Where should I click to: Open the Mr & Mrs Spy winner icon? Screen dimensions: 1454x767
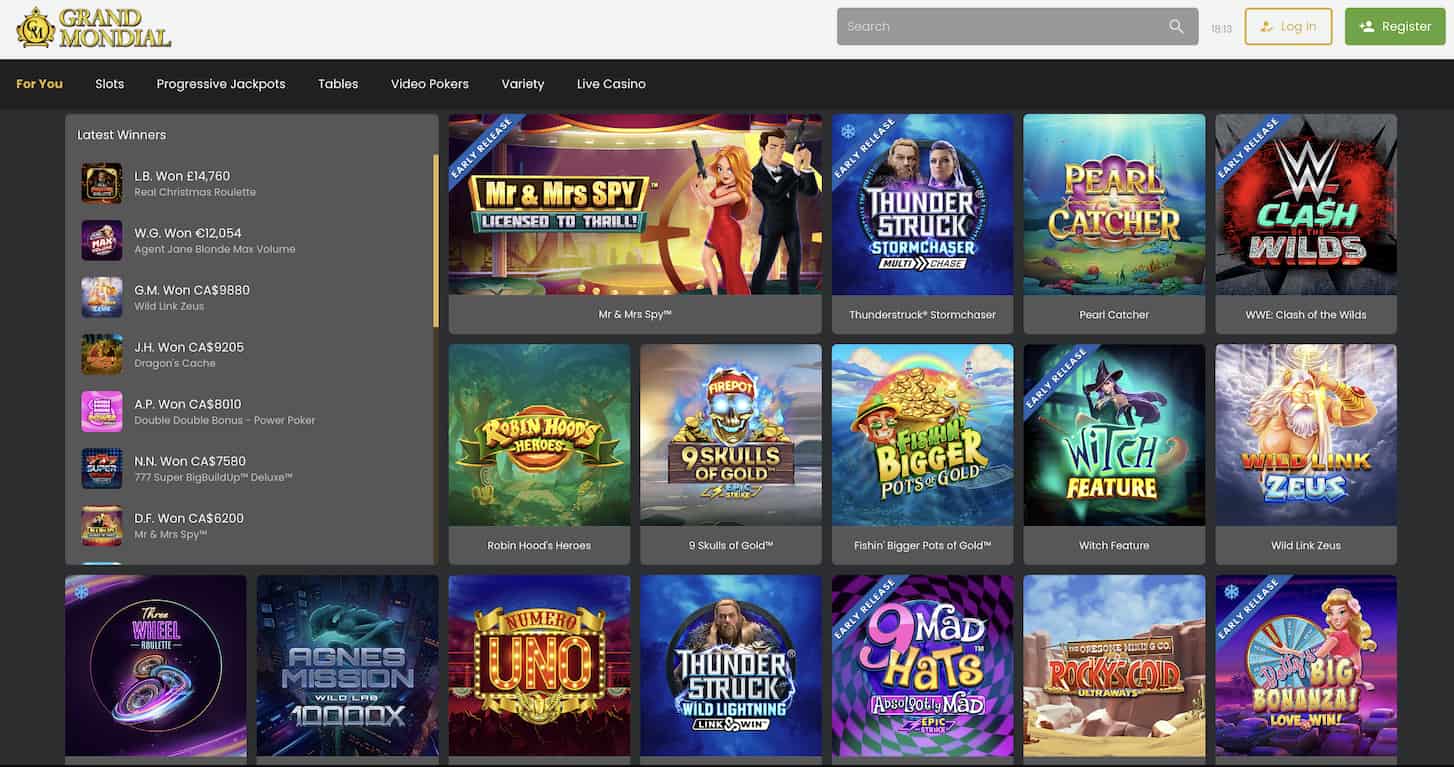[x=102, y=525]
